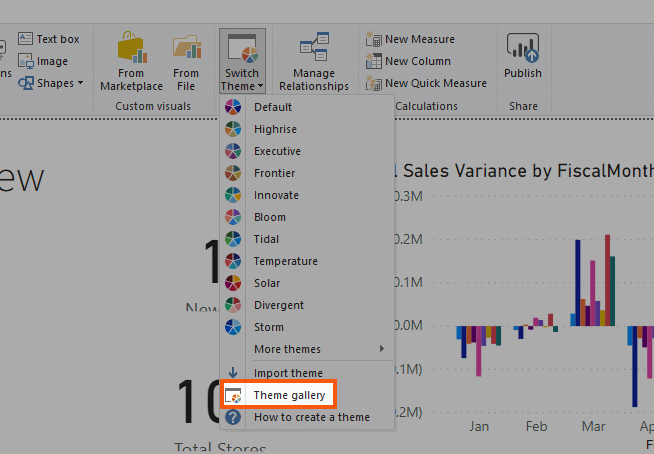
Task: Click the New Measure calculator icon
Action: (x=373, y=39)
